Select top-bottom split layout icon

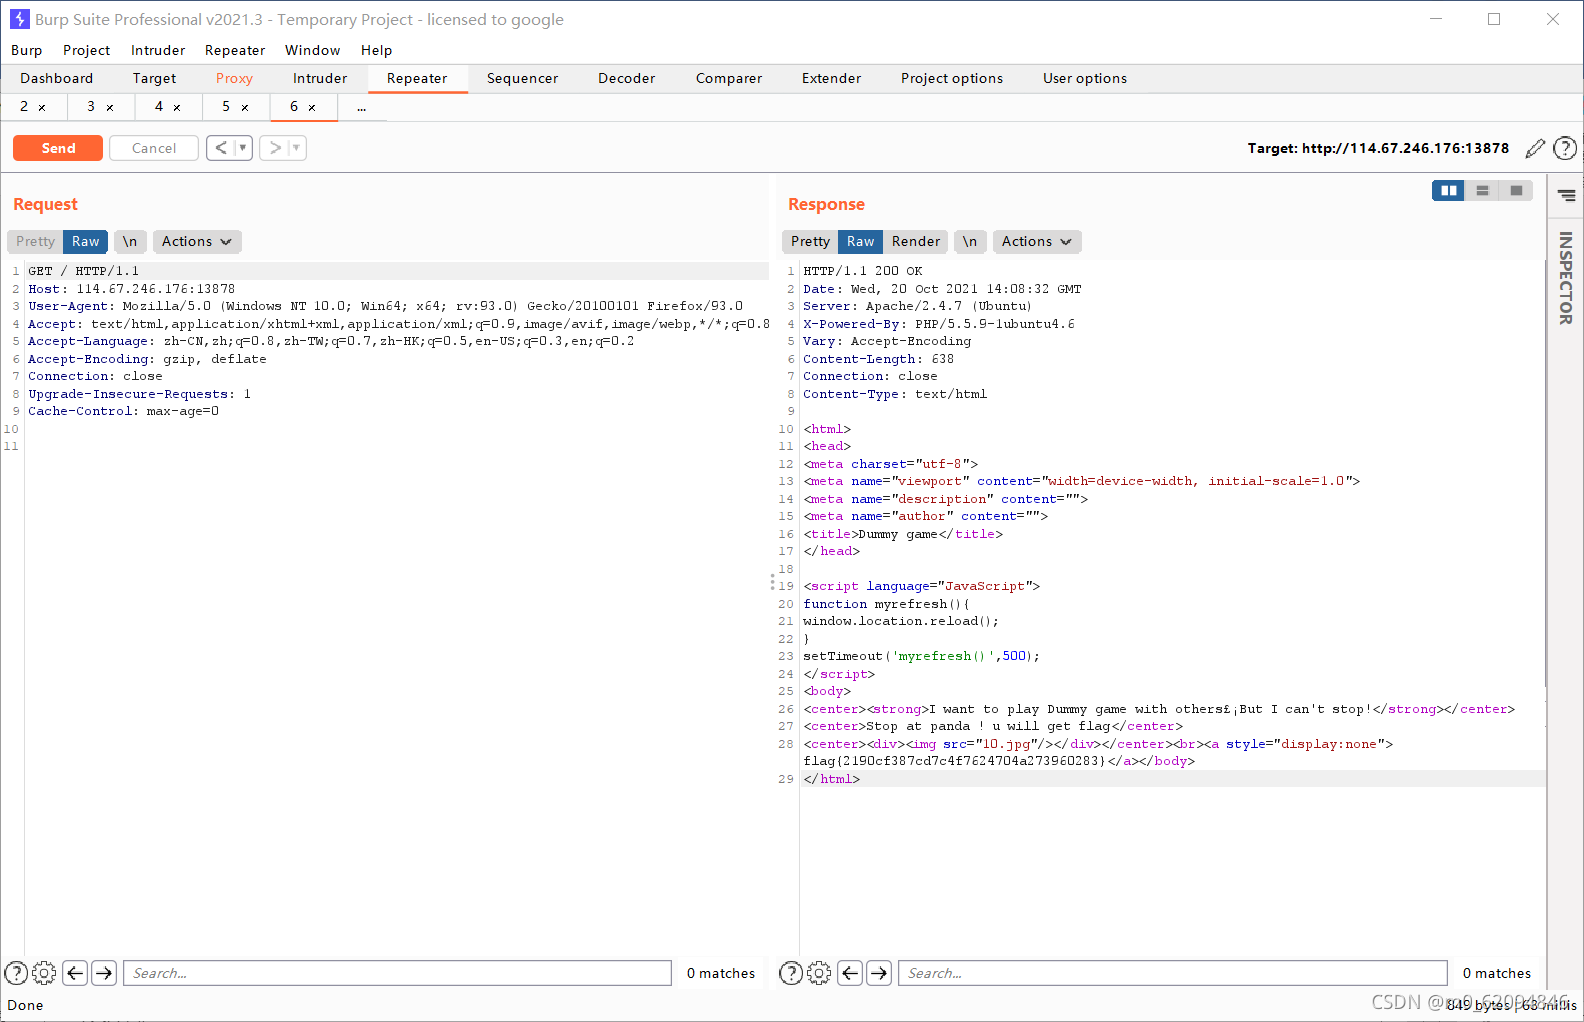[x=1482, y=190]
